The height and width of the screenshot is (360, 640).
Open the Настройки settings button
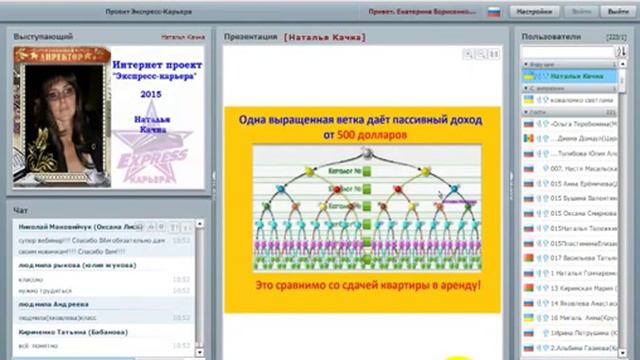[x=534, y=12]
